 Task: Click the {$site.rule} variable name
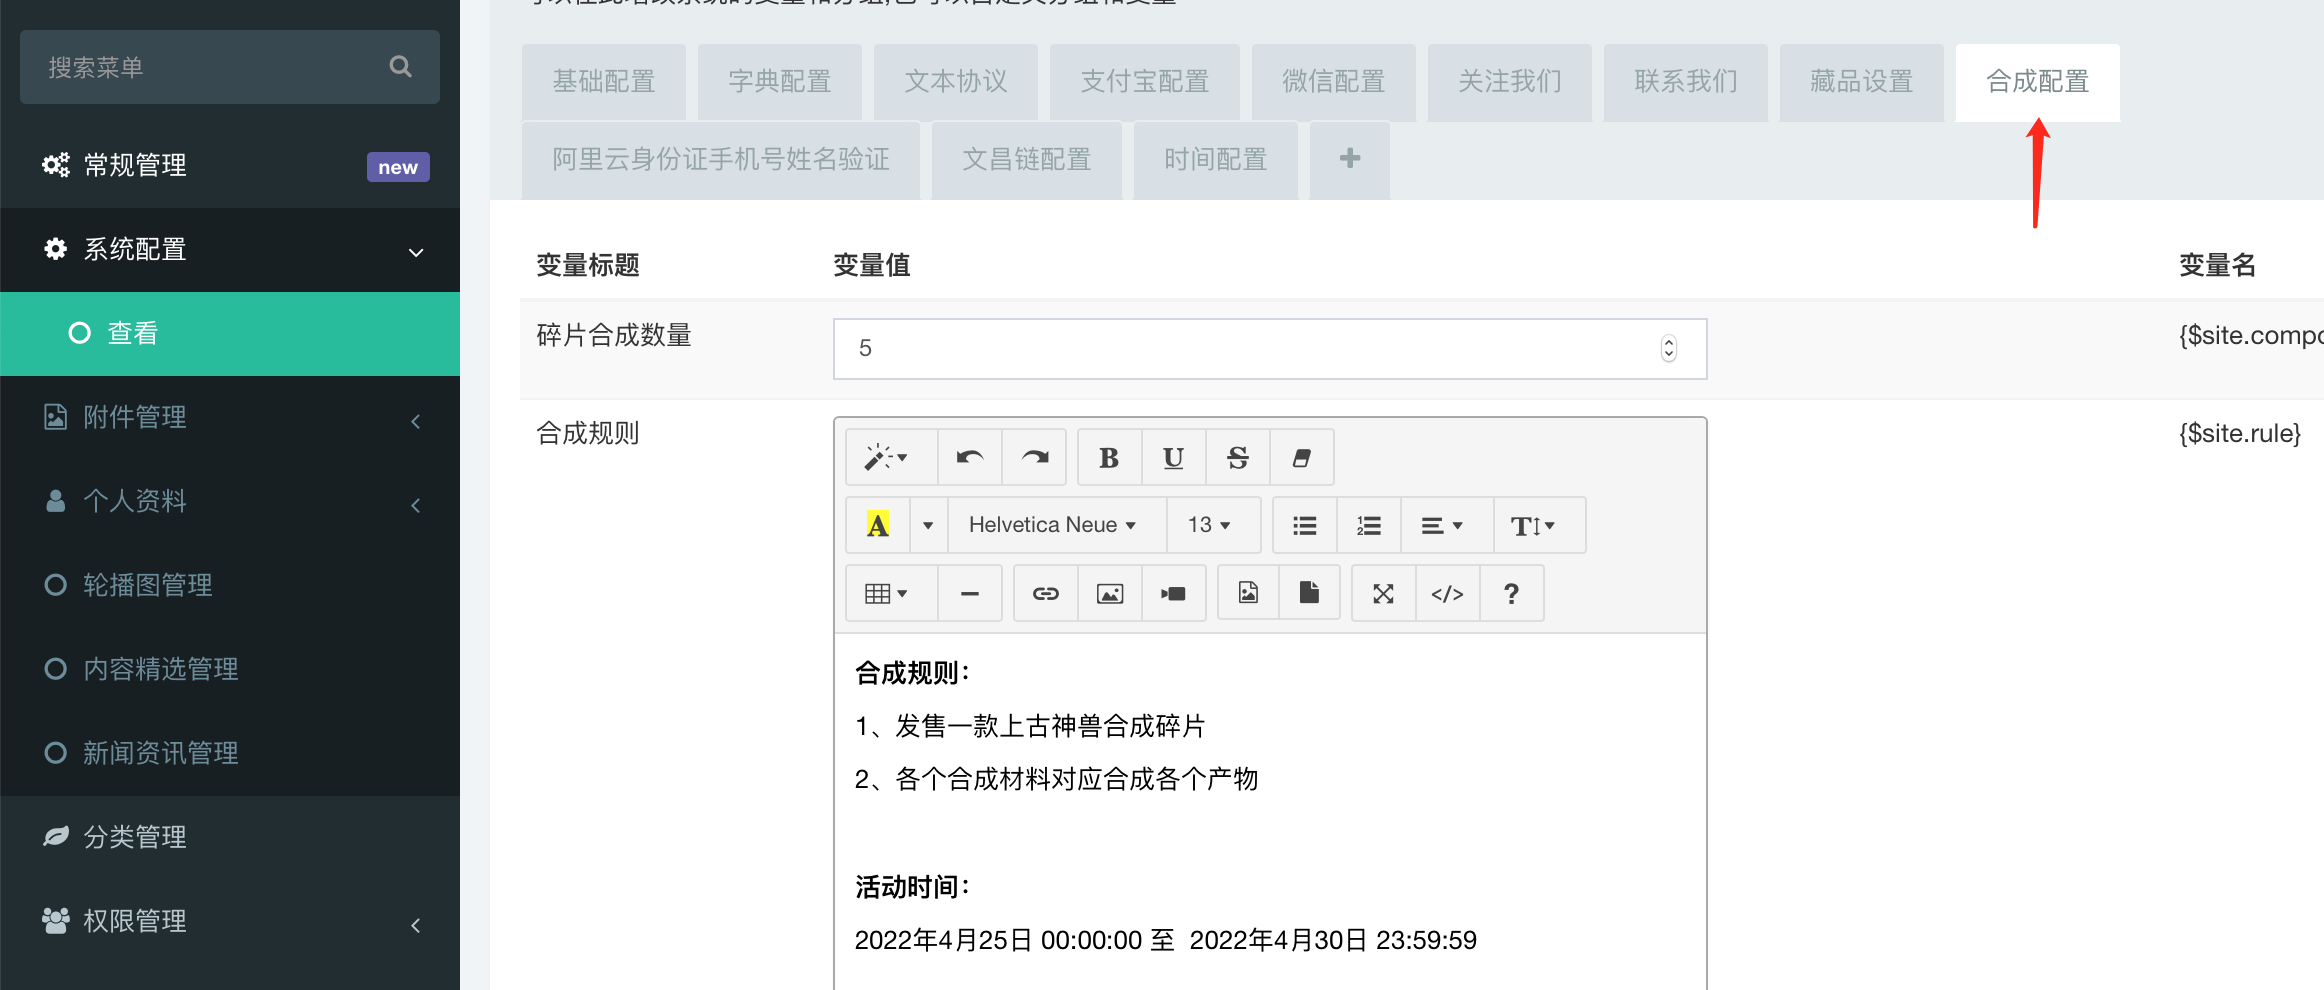(x=2240, y=434)
